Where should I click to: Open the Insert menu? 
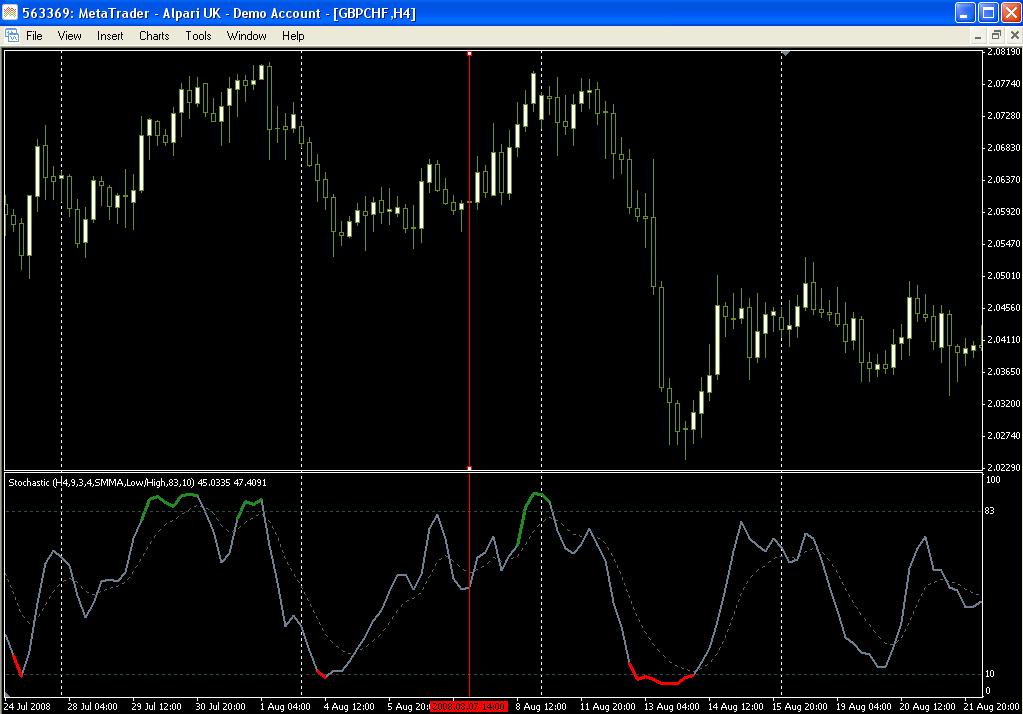(x=110, y=36)
